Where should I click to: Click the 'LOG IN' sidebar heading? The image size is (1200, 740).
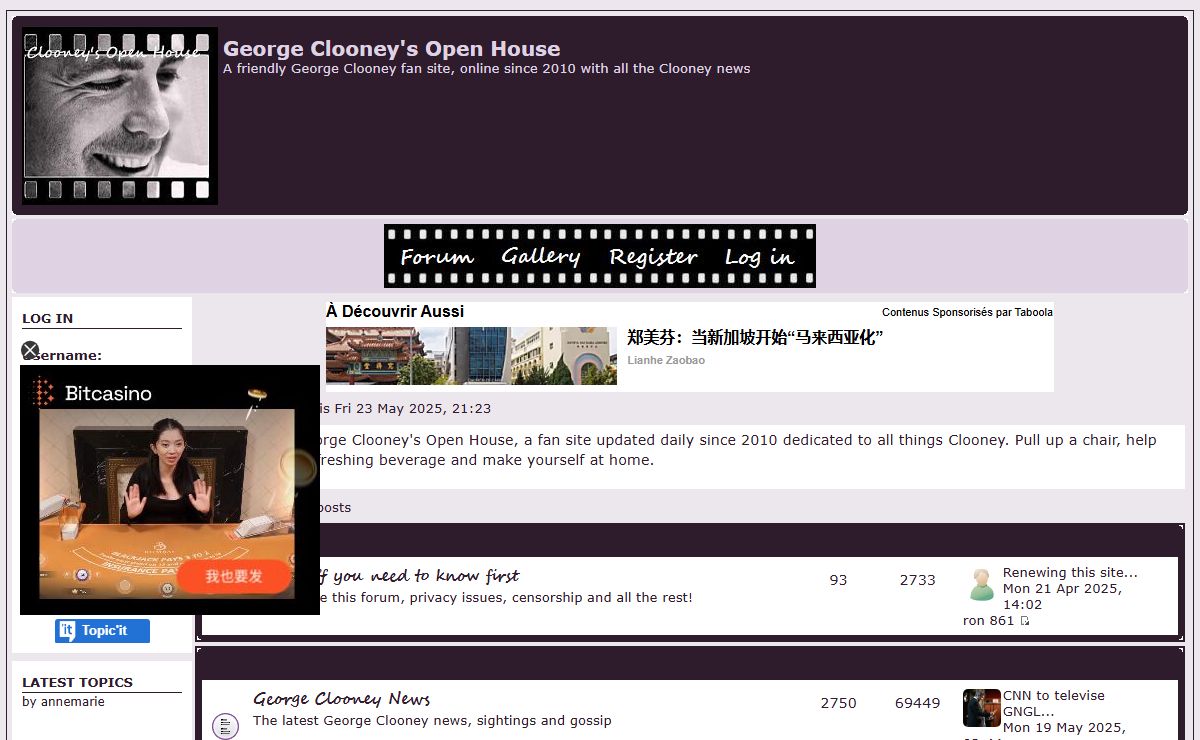[x=47, y=318]
